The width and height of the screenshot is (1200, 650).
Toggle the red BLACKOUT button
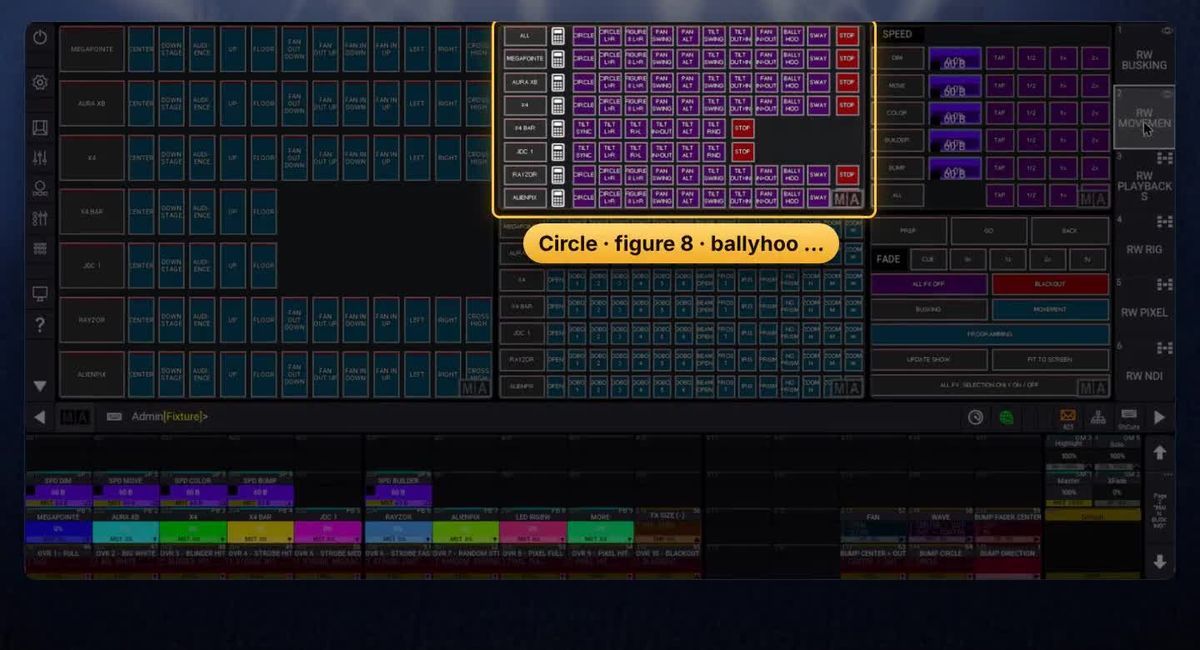click(x=1050, y=284)
